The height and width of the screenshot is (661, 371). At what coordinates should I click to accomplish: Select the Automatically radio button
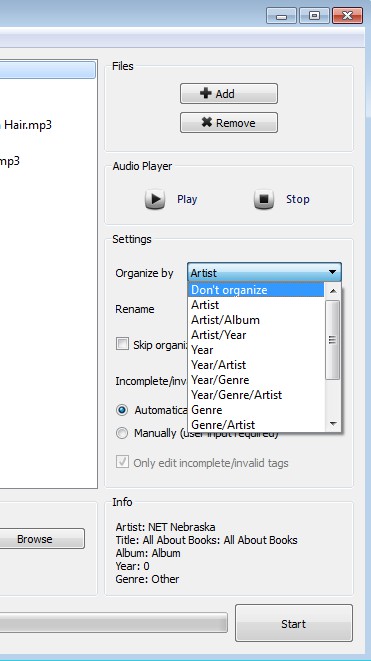pyautogui.click(x=122, y=410)
